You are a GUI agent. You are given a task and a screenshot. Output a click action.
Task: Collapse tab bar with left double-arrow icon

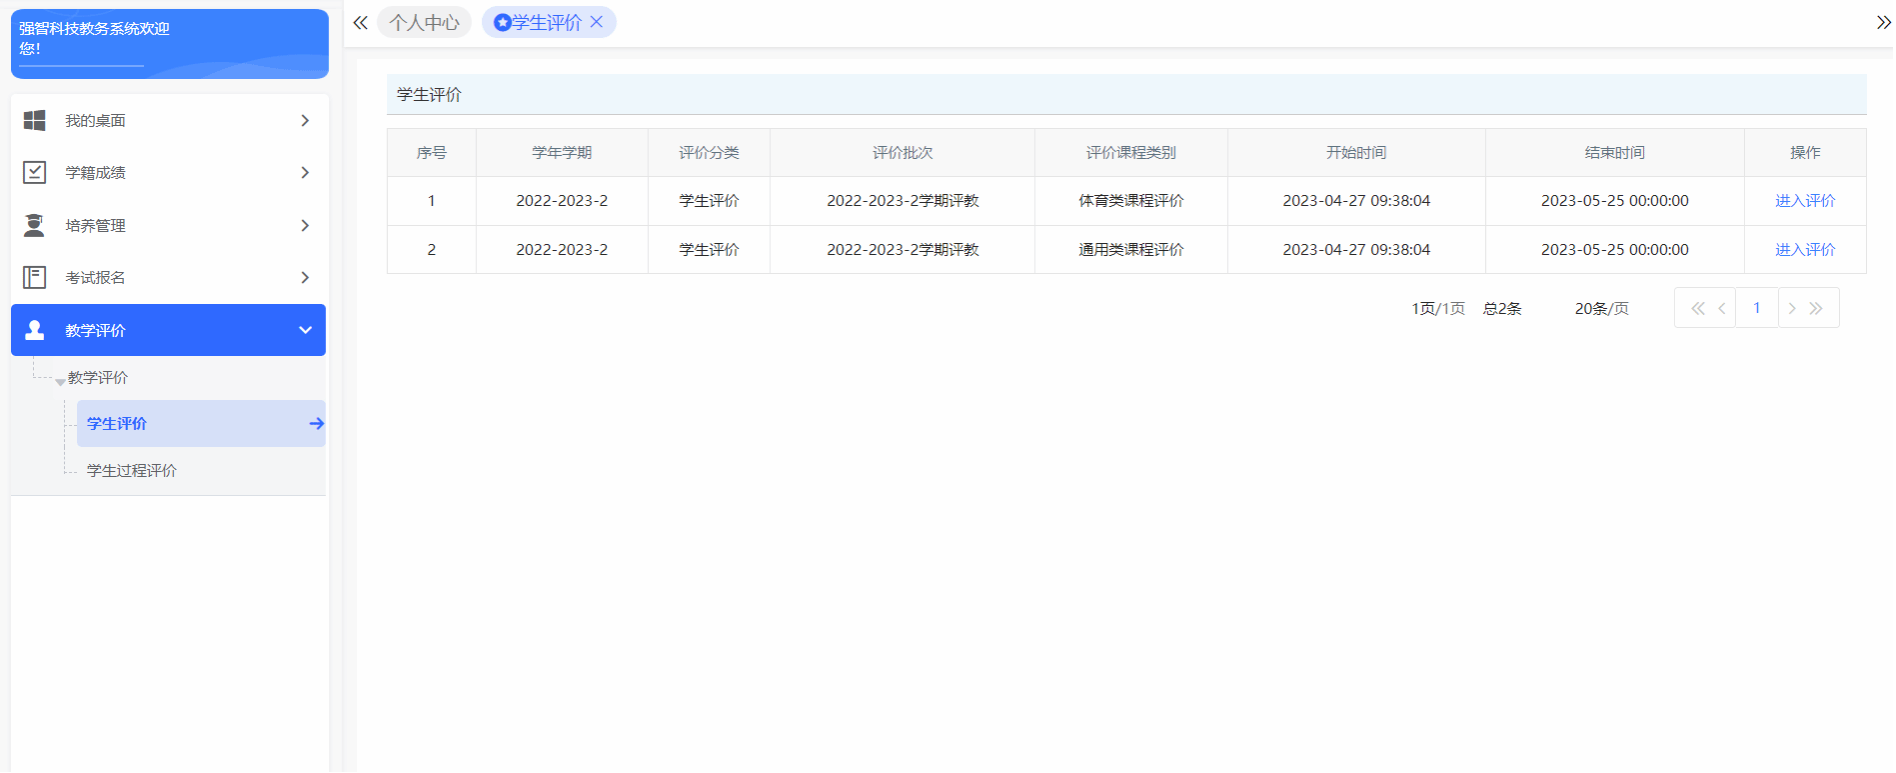(x=360, y=23)
